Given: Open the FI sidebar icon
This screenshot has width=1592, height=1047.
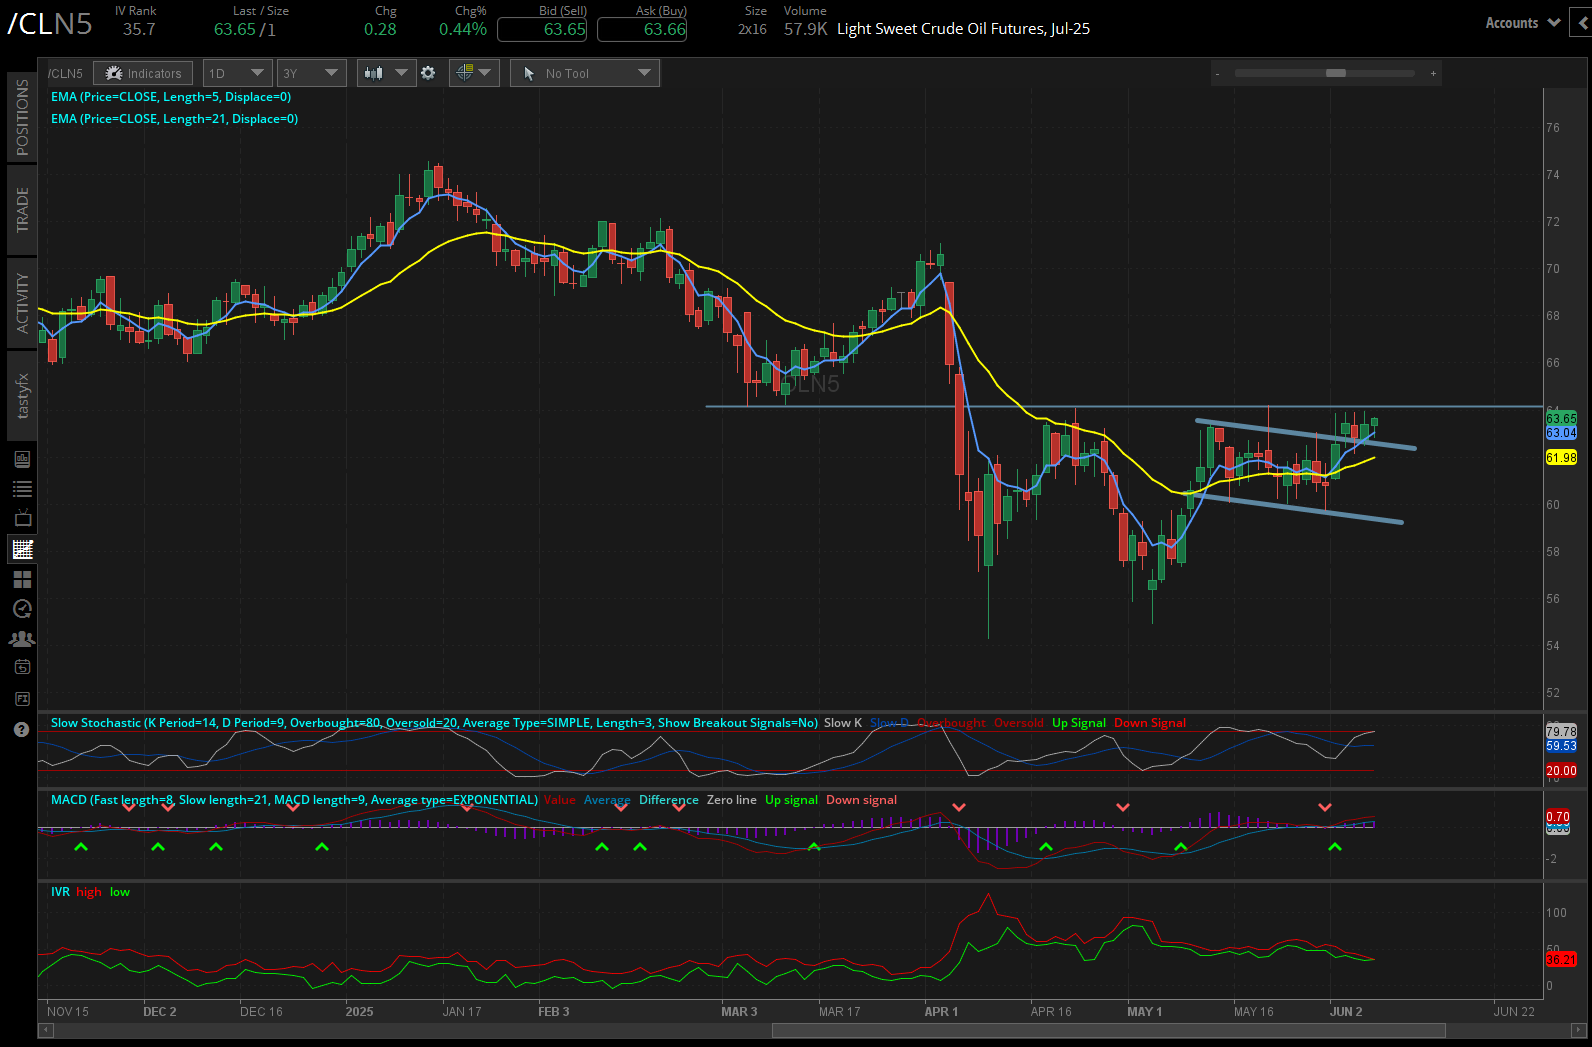Looking at the screenshot, I should [22, 698].
